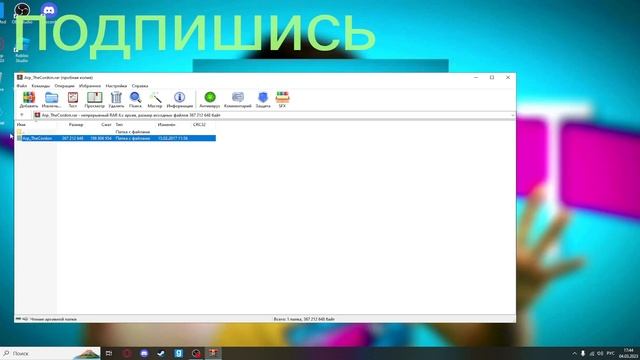The width and height of the screenshot is (640, 360).
Task: Open the taskbar clock and date
Action: [x=629, y=353]
